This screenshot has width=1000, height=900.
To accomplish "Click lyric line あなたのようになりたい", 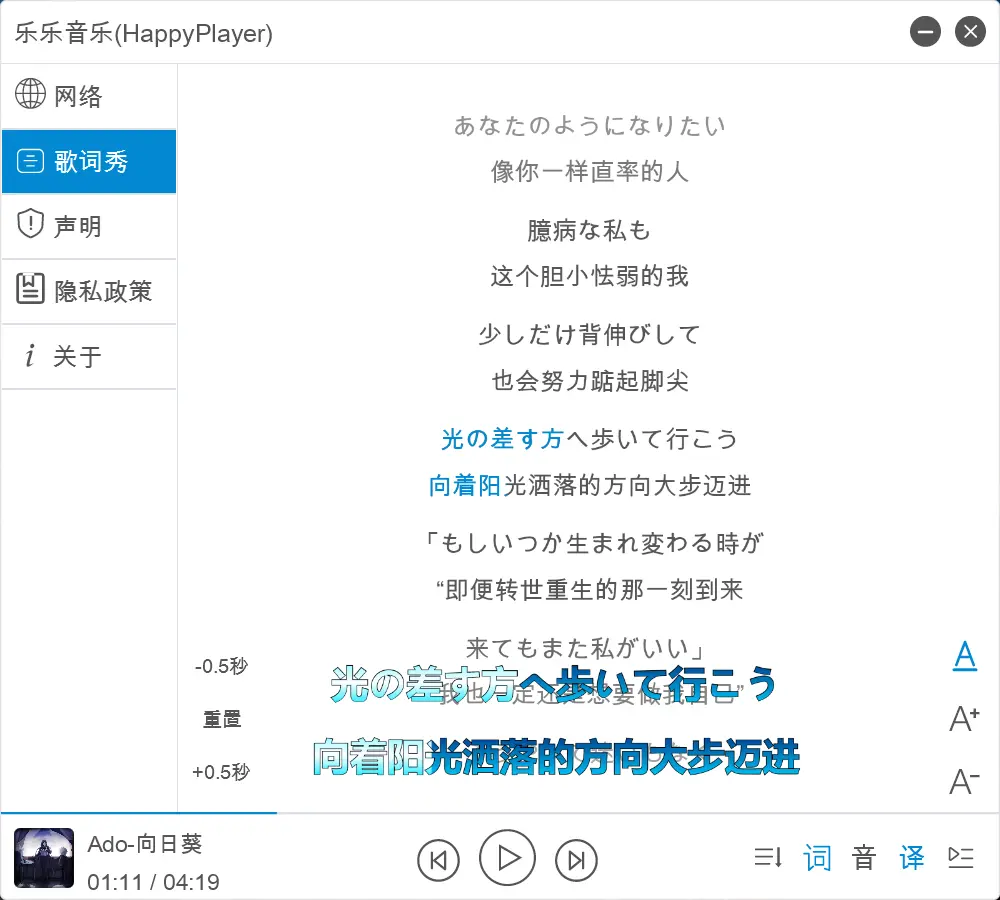I will click(589, 126).
